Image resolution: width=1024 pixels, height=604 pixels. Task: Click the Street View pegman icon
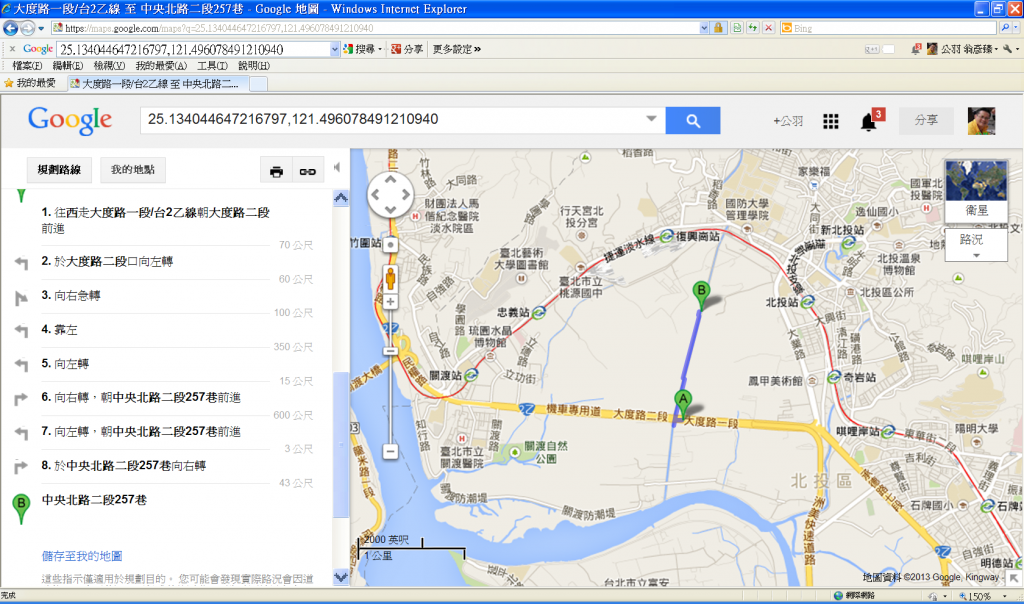coord(391,278)
